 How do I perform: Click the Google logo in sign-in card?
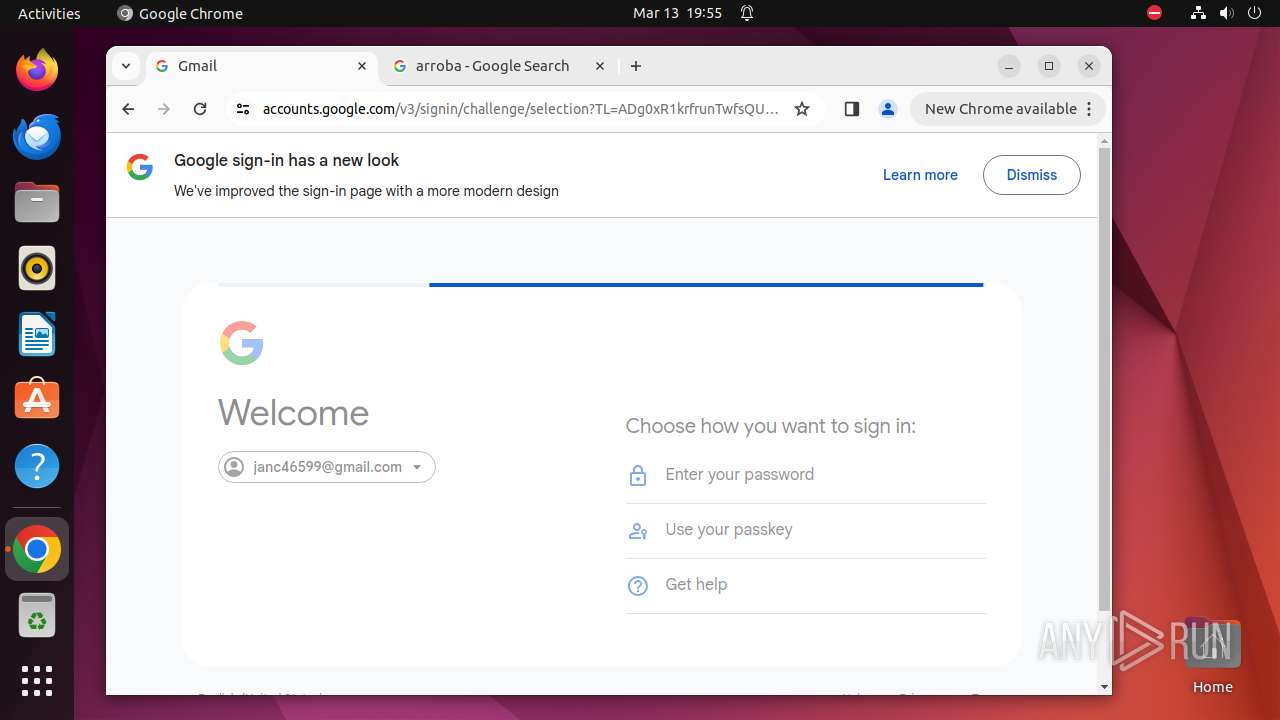click(x=241, y=343)
